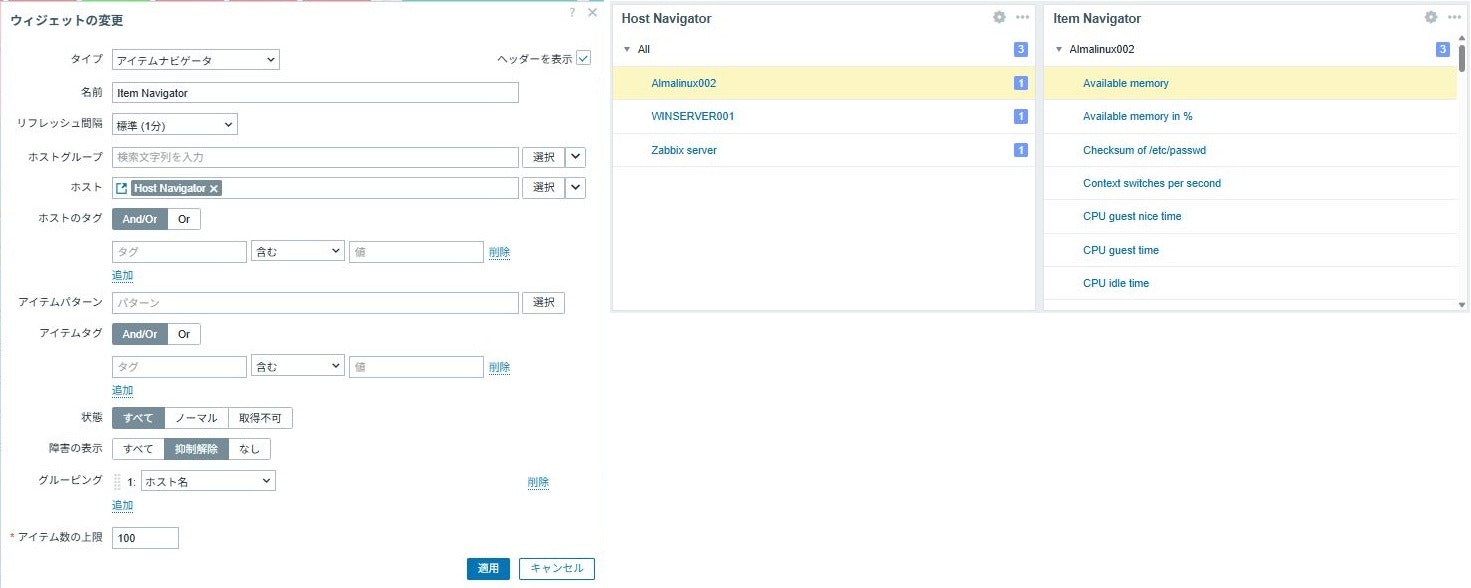Focus the host group search field
The height and width of the screenshot is (588, 1471).
coord(315,157)
